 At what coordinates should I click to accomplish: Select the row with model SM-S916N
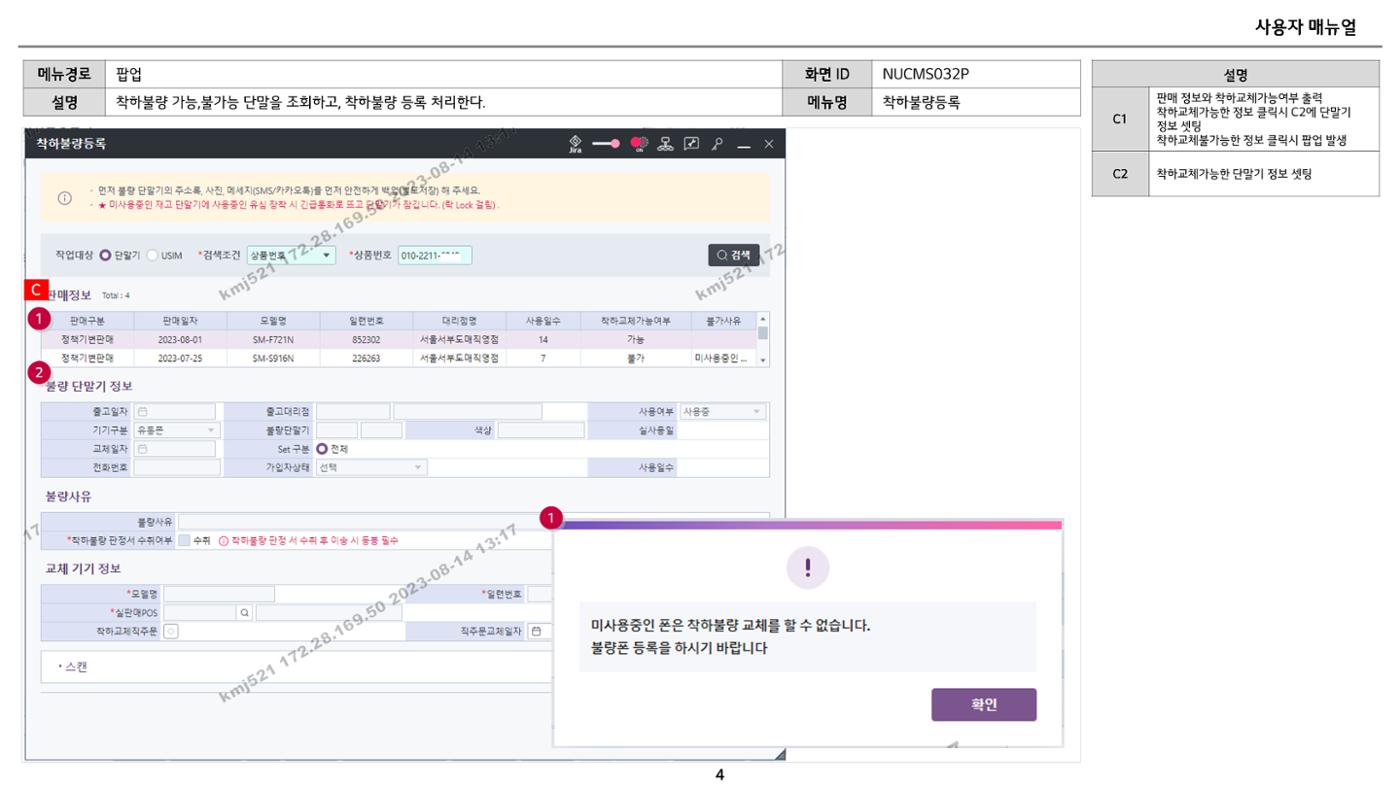coord(399,357)
